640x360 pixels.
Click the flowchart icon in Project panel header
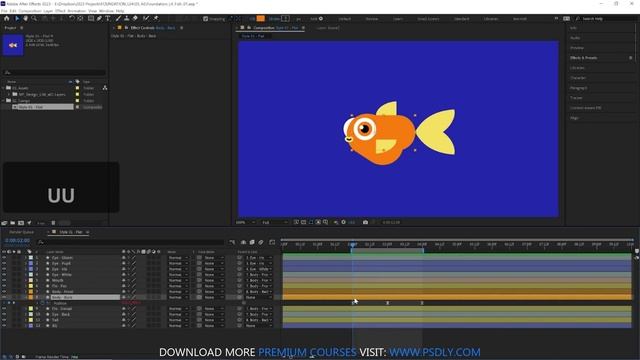[105, 88]
